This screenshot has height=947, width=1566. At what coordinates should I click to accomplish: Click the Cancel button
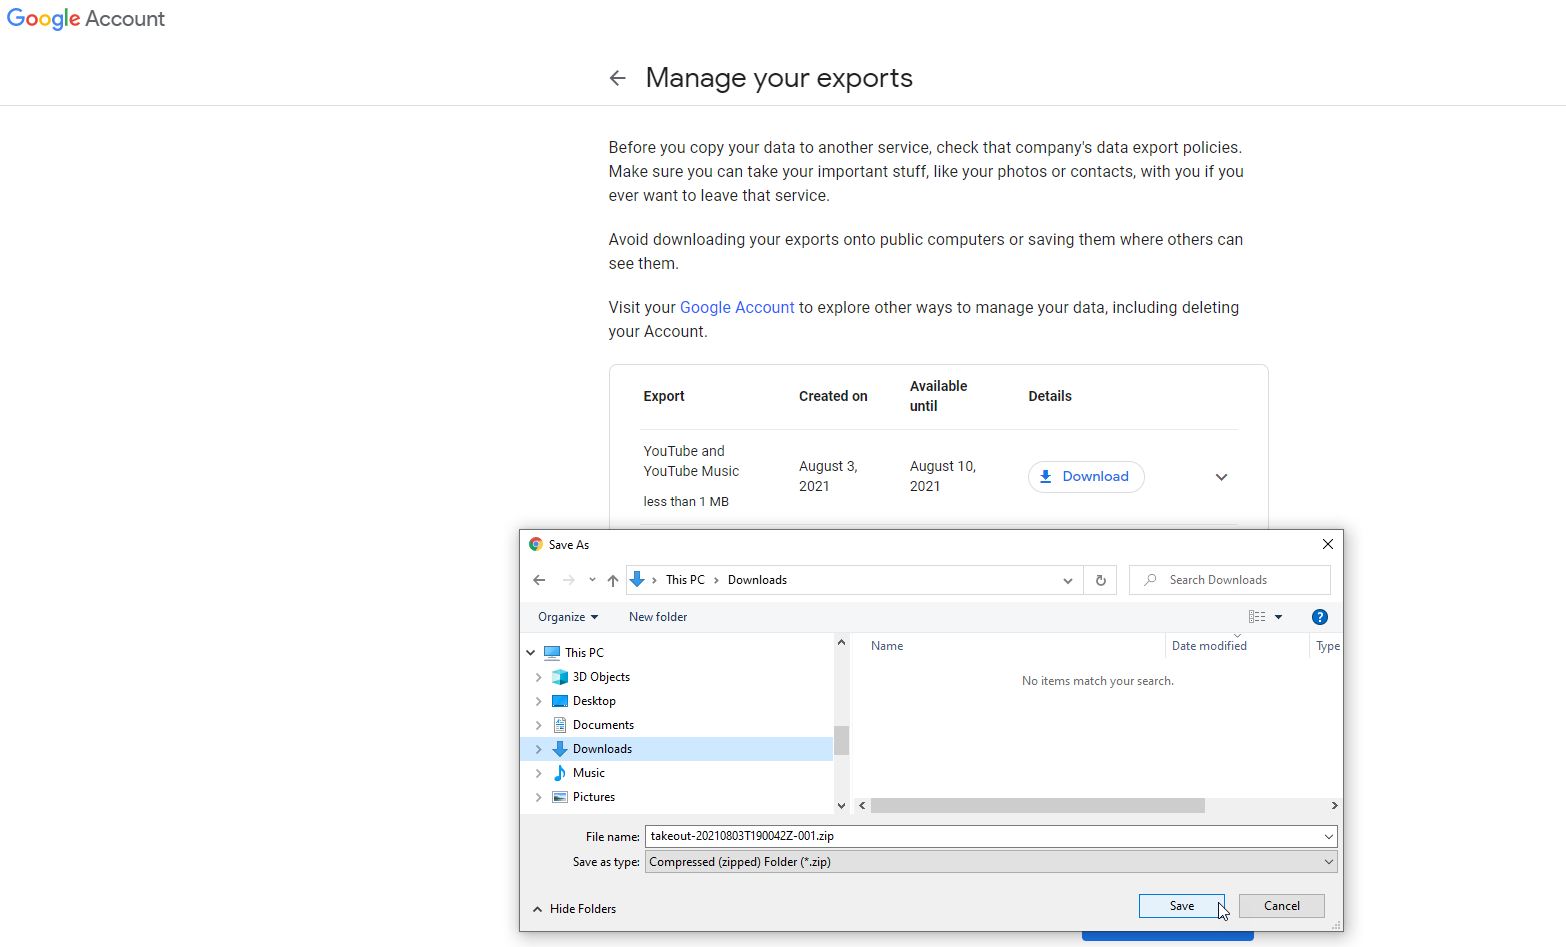1282,906
